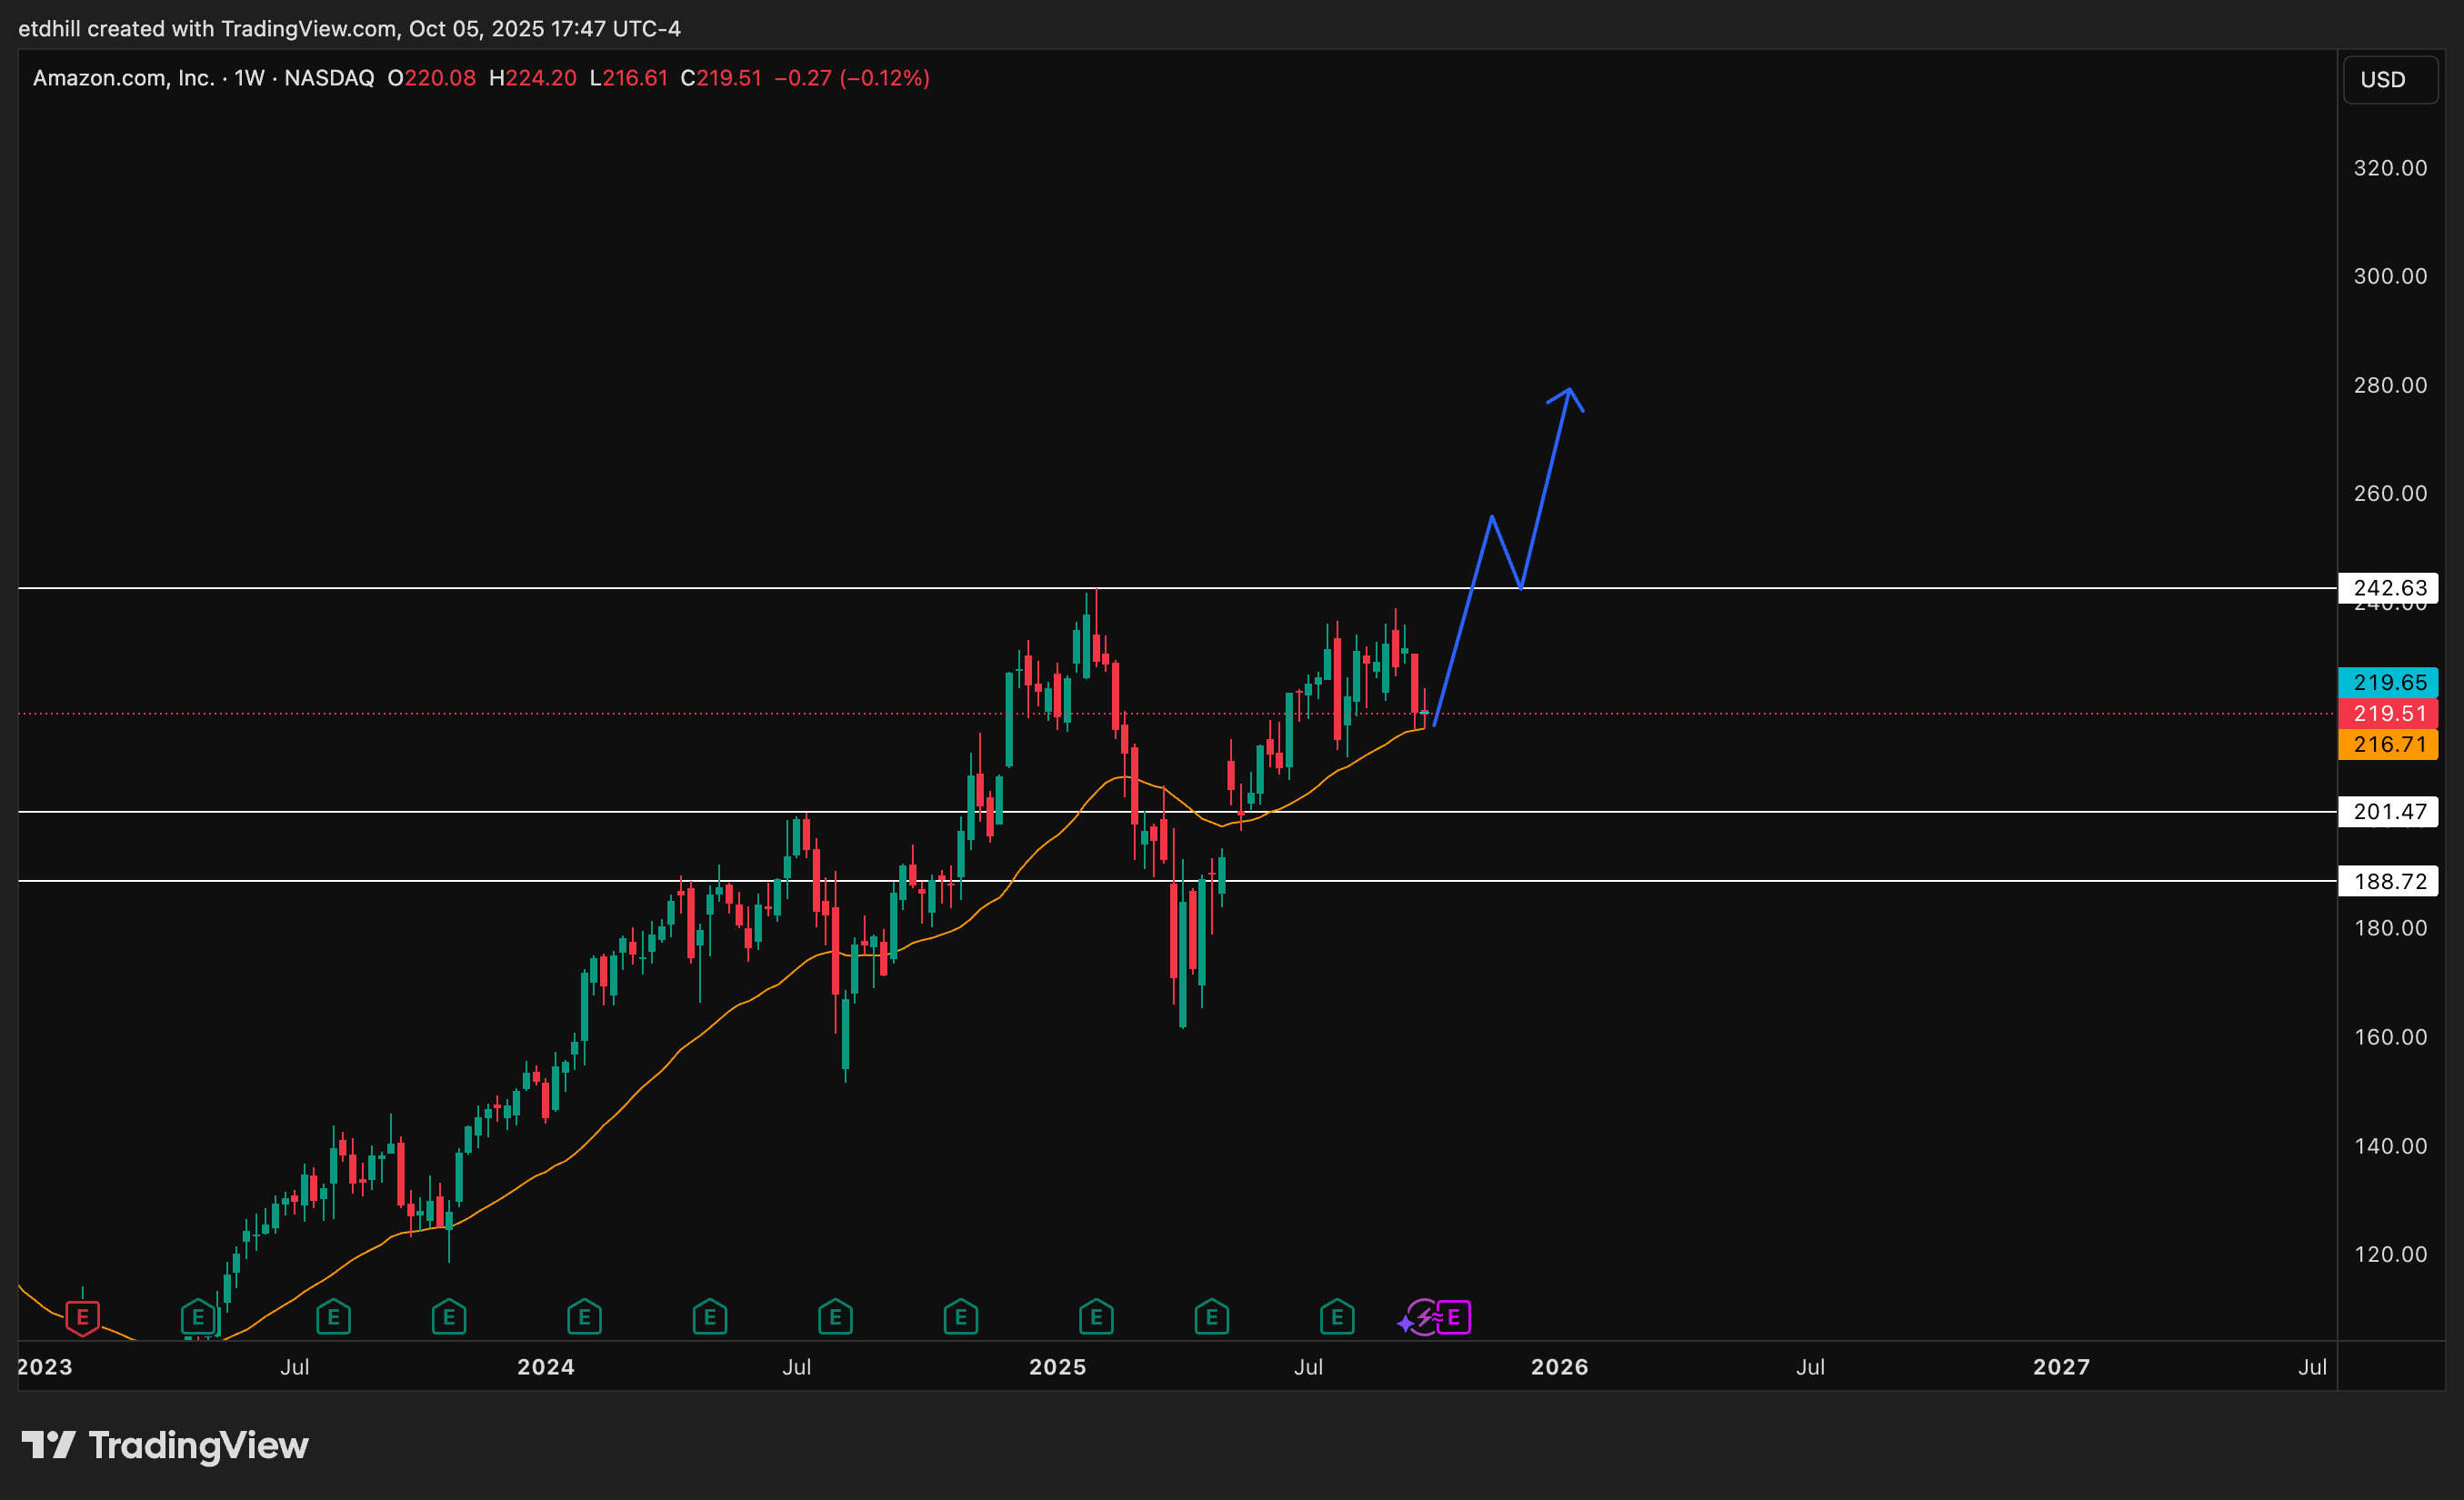Click the magenta upcoming earnings E marker
The height and width of the screenshot is (1500, 2464).
pos(1454,1317)
